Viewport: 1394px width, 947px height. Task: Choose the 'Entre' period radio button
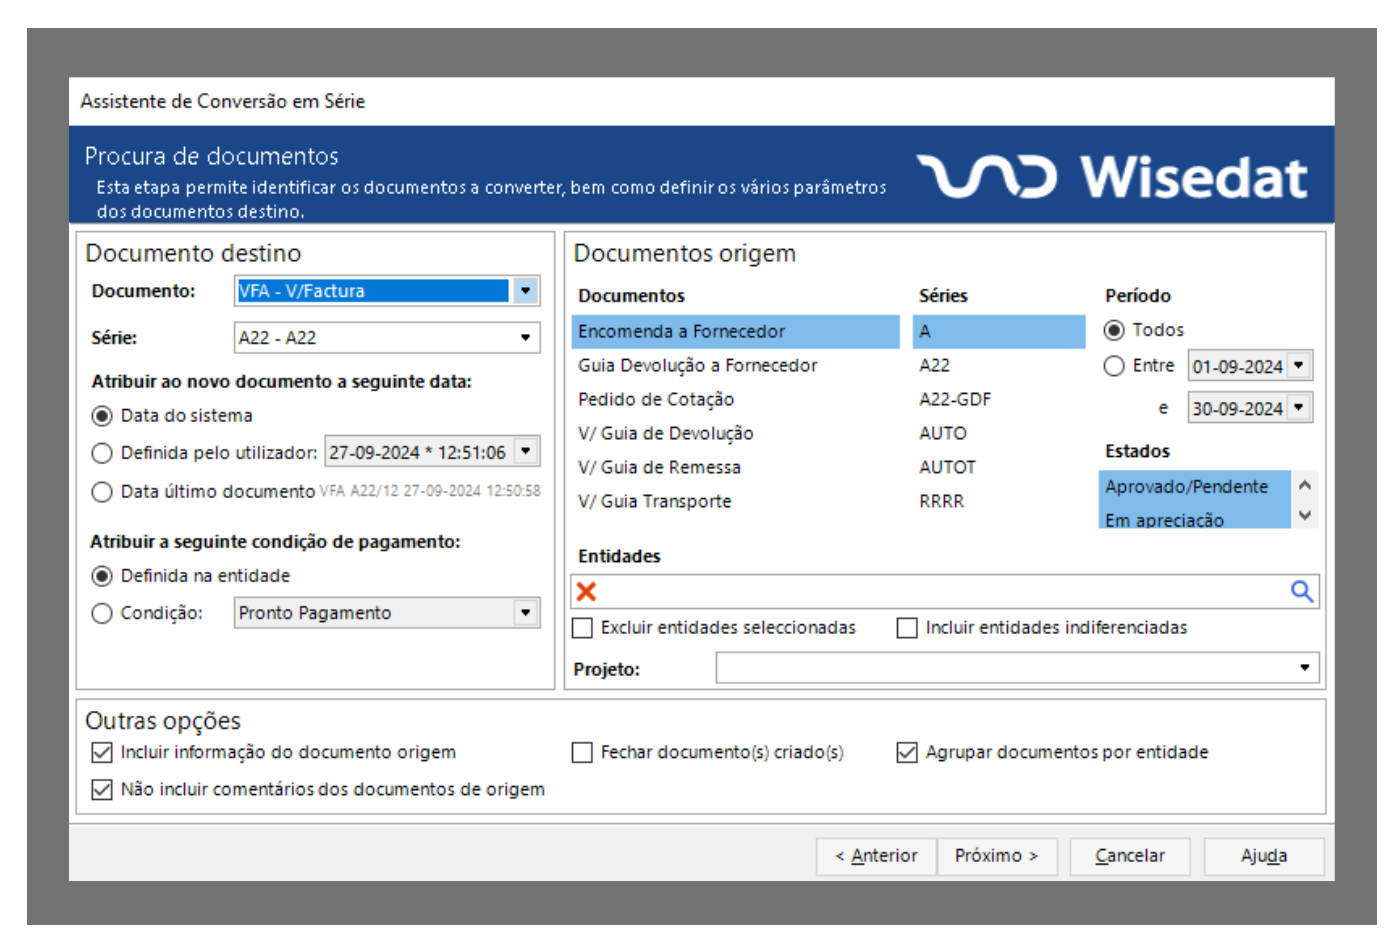click(x=1114, y=366)
